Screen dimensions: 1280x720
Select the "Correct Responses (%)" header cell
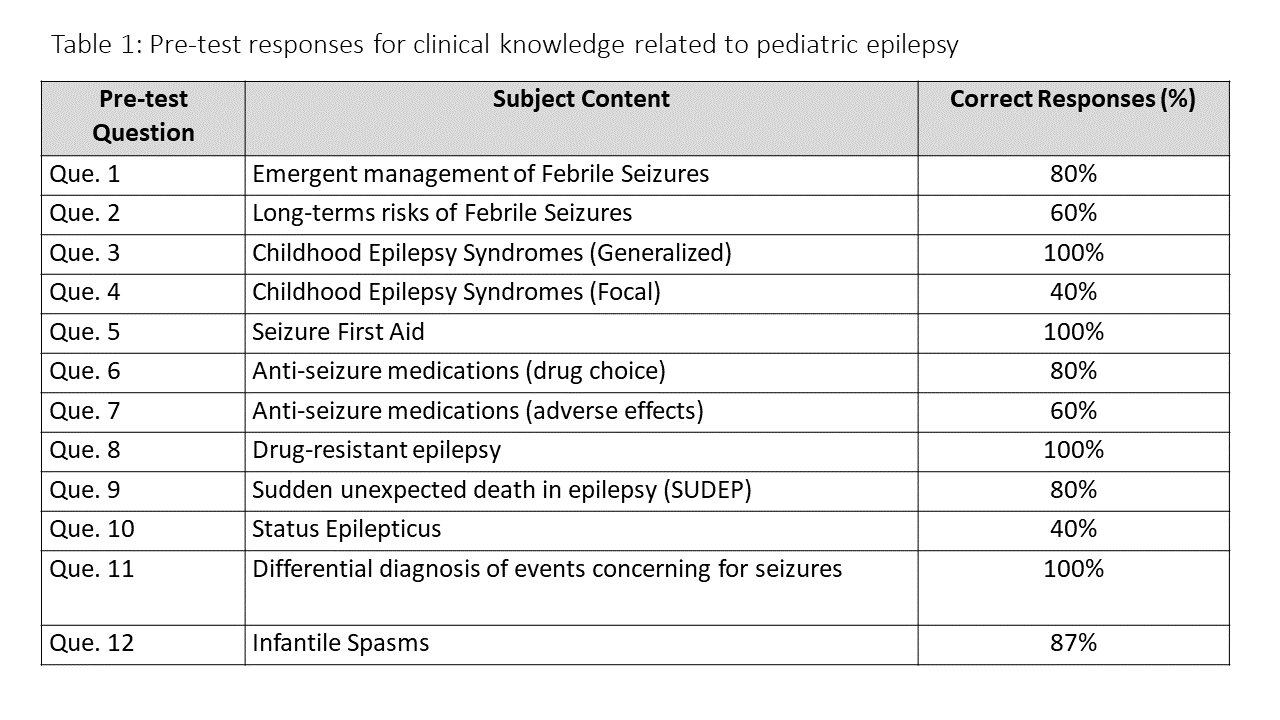(x=1072, y=99)
